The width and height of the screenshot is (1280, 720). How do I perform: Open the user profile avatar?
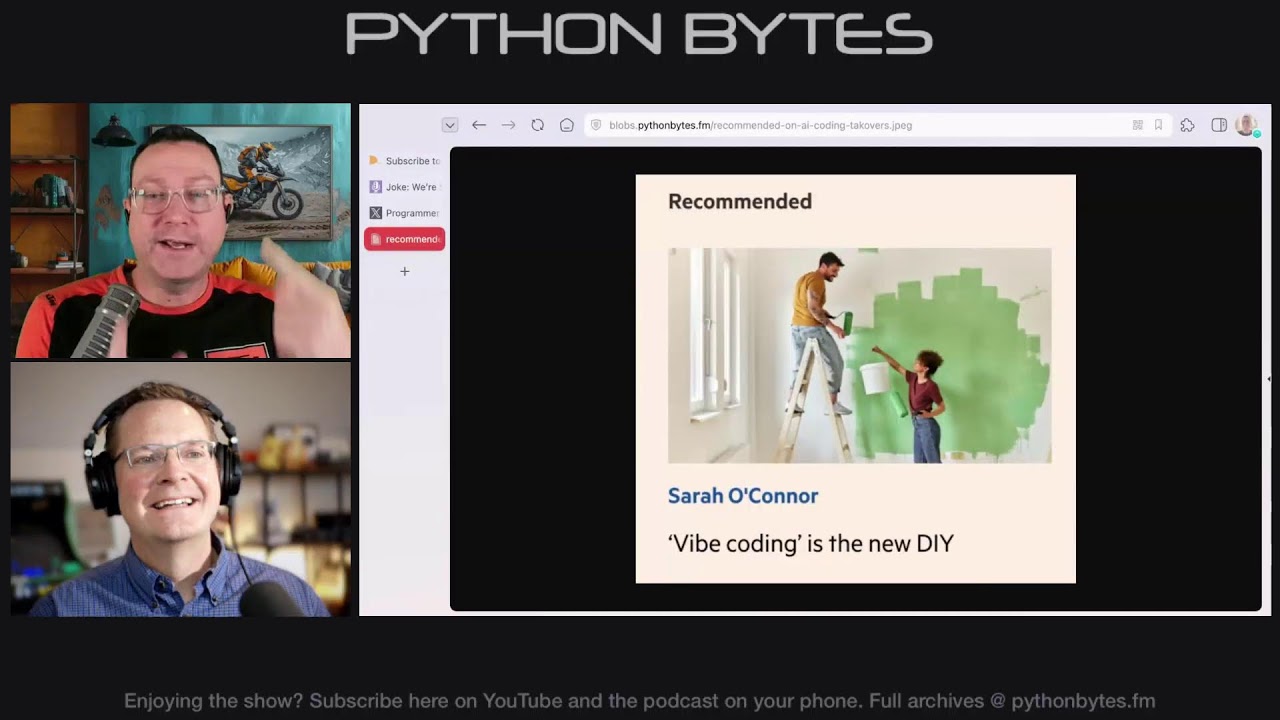(1245, 125)
